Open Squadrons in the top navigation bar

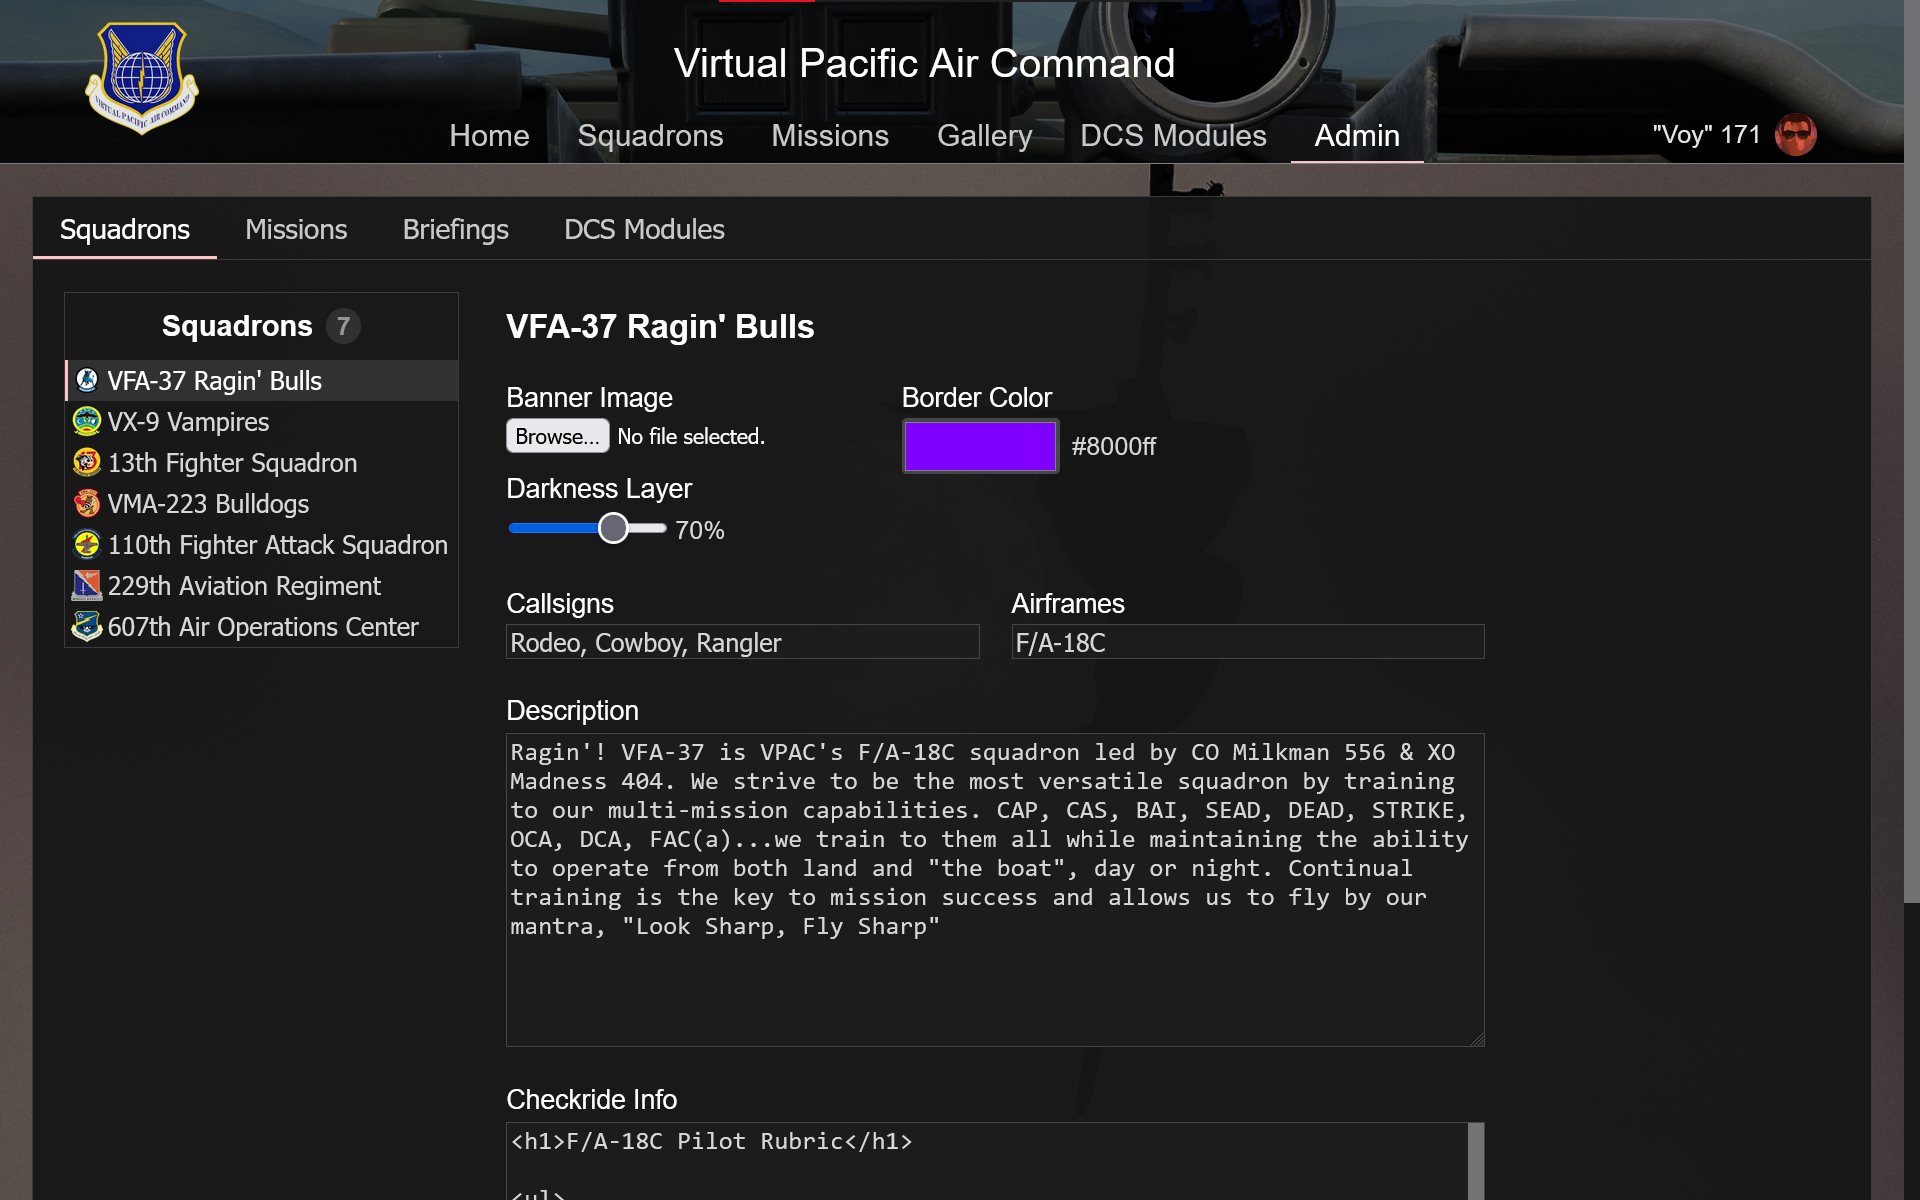click(x=650, y=136)
